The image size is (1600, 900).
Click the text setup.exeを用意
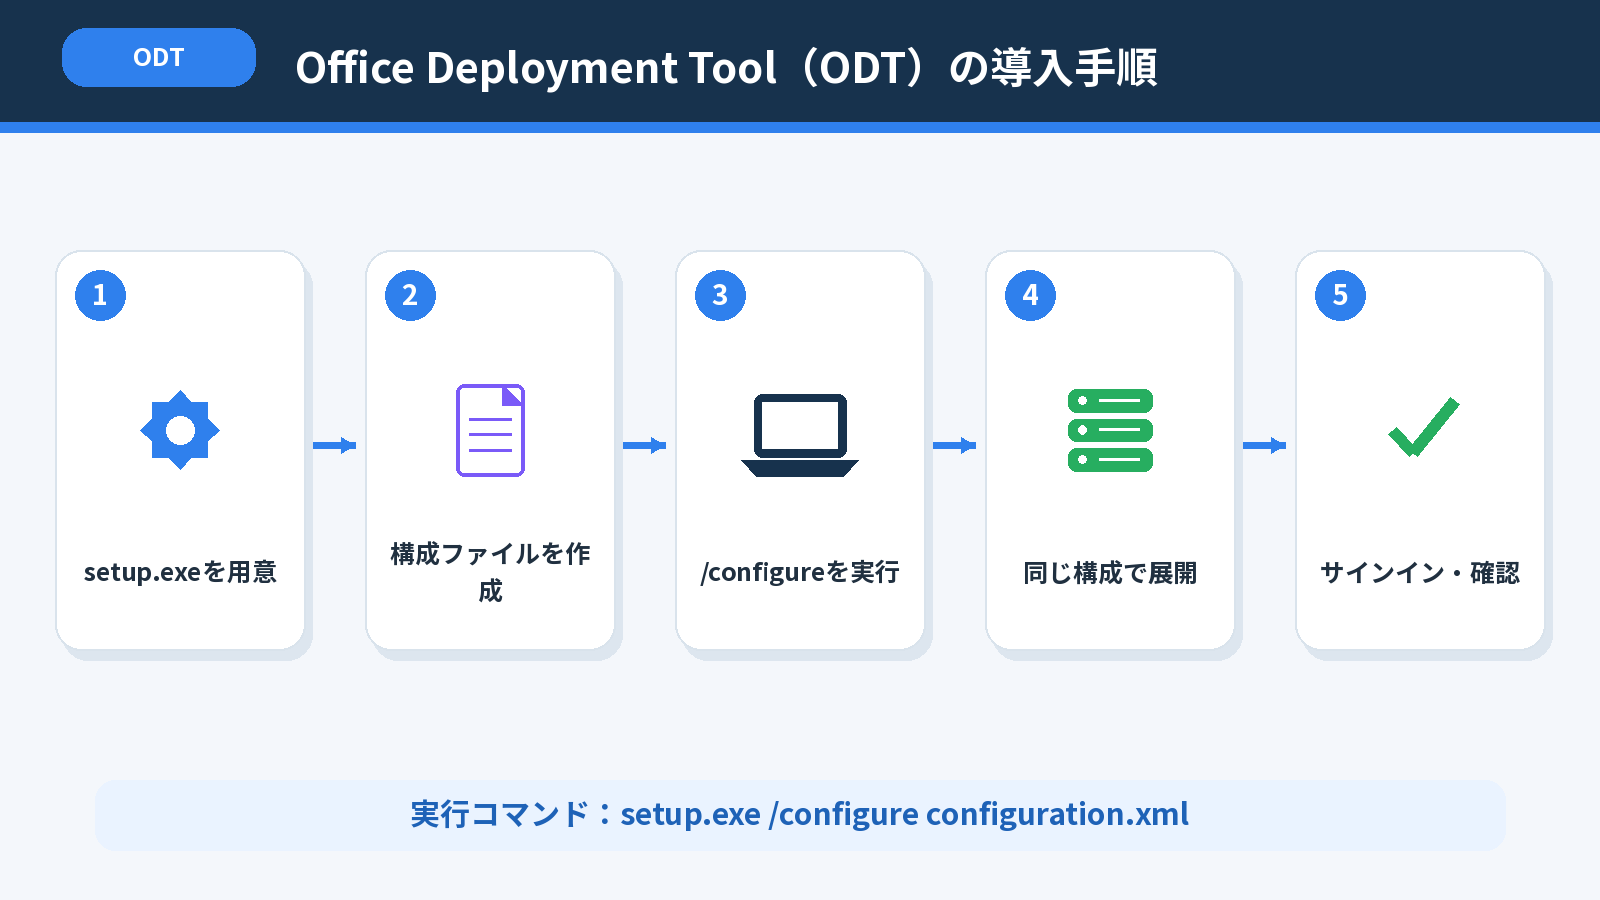(180, 572)
